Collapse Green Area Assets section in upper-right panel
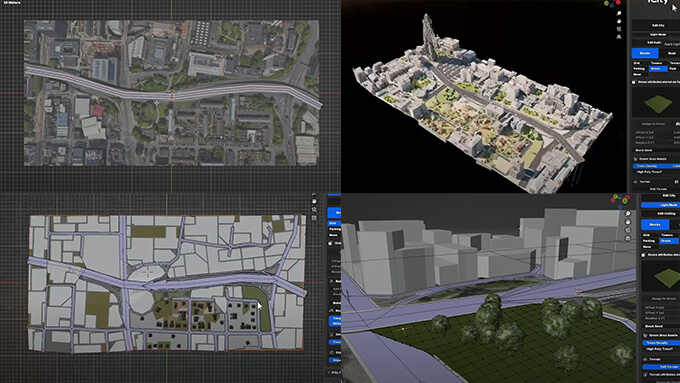This screenshot has width=680, height=383. tap(635, 159)
